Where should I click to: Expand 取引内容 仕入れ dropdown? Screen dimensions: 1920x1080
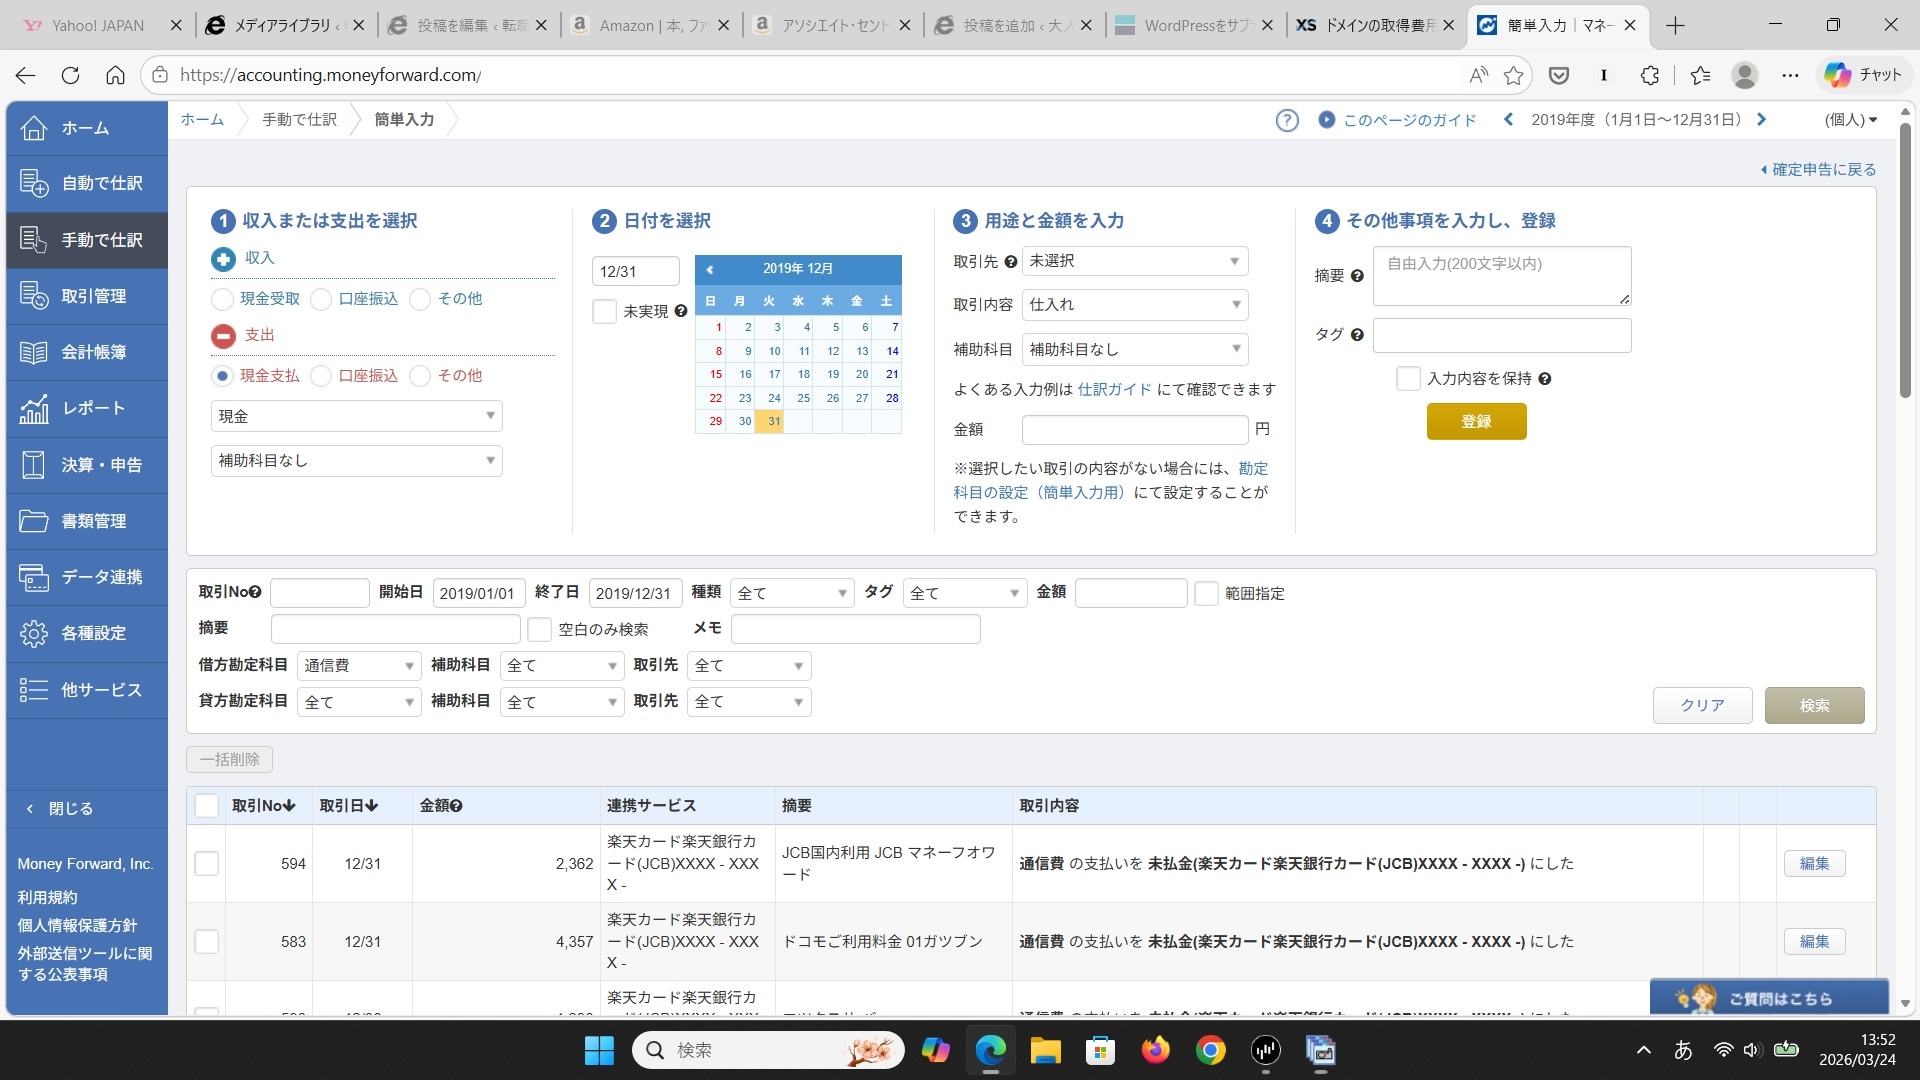[x=1134, y=305]
